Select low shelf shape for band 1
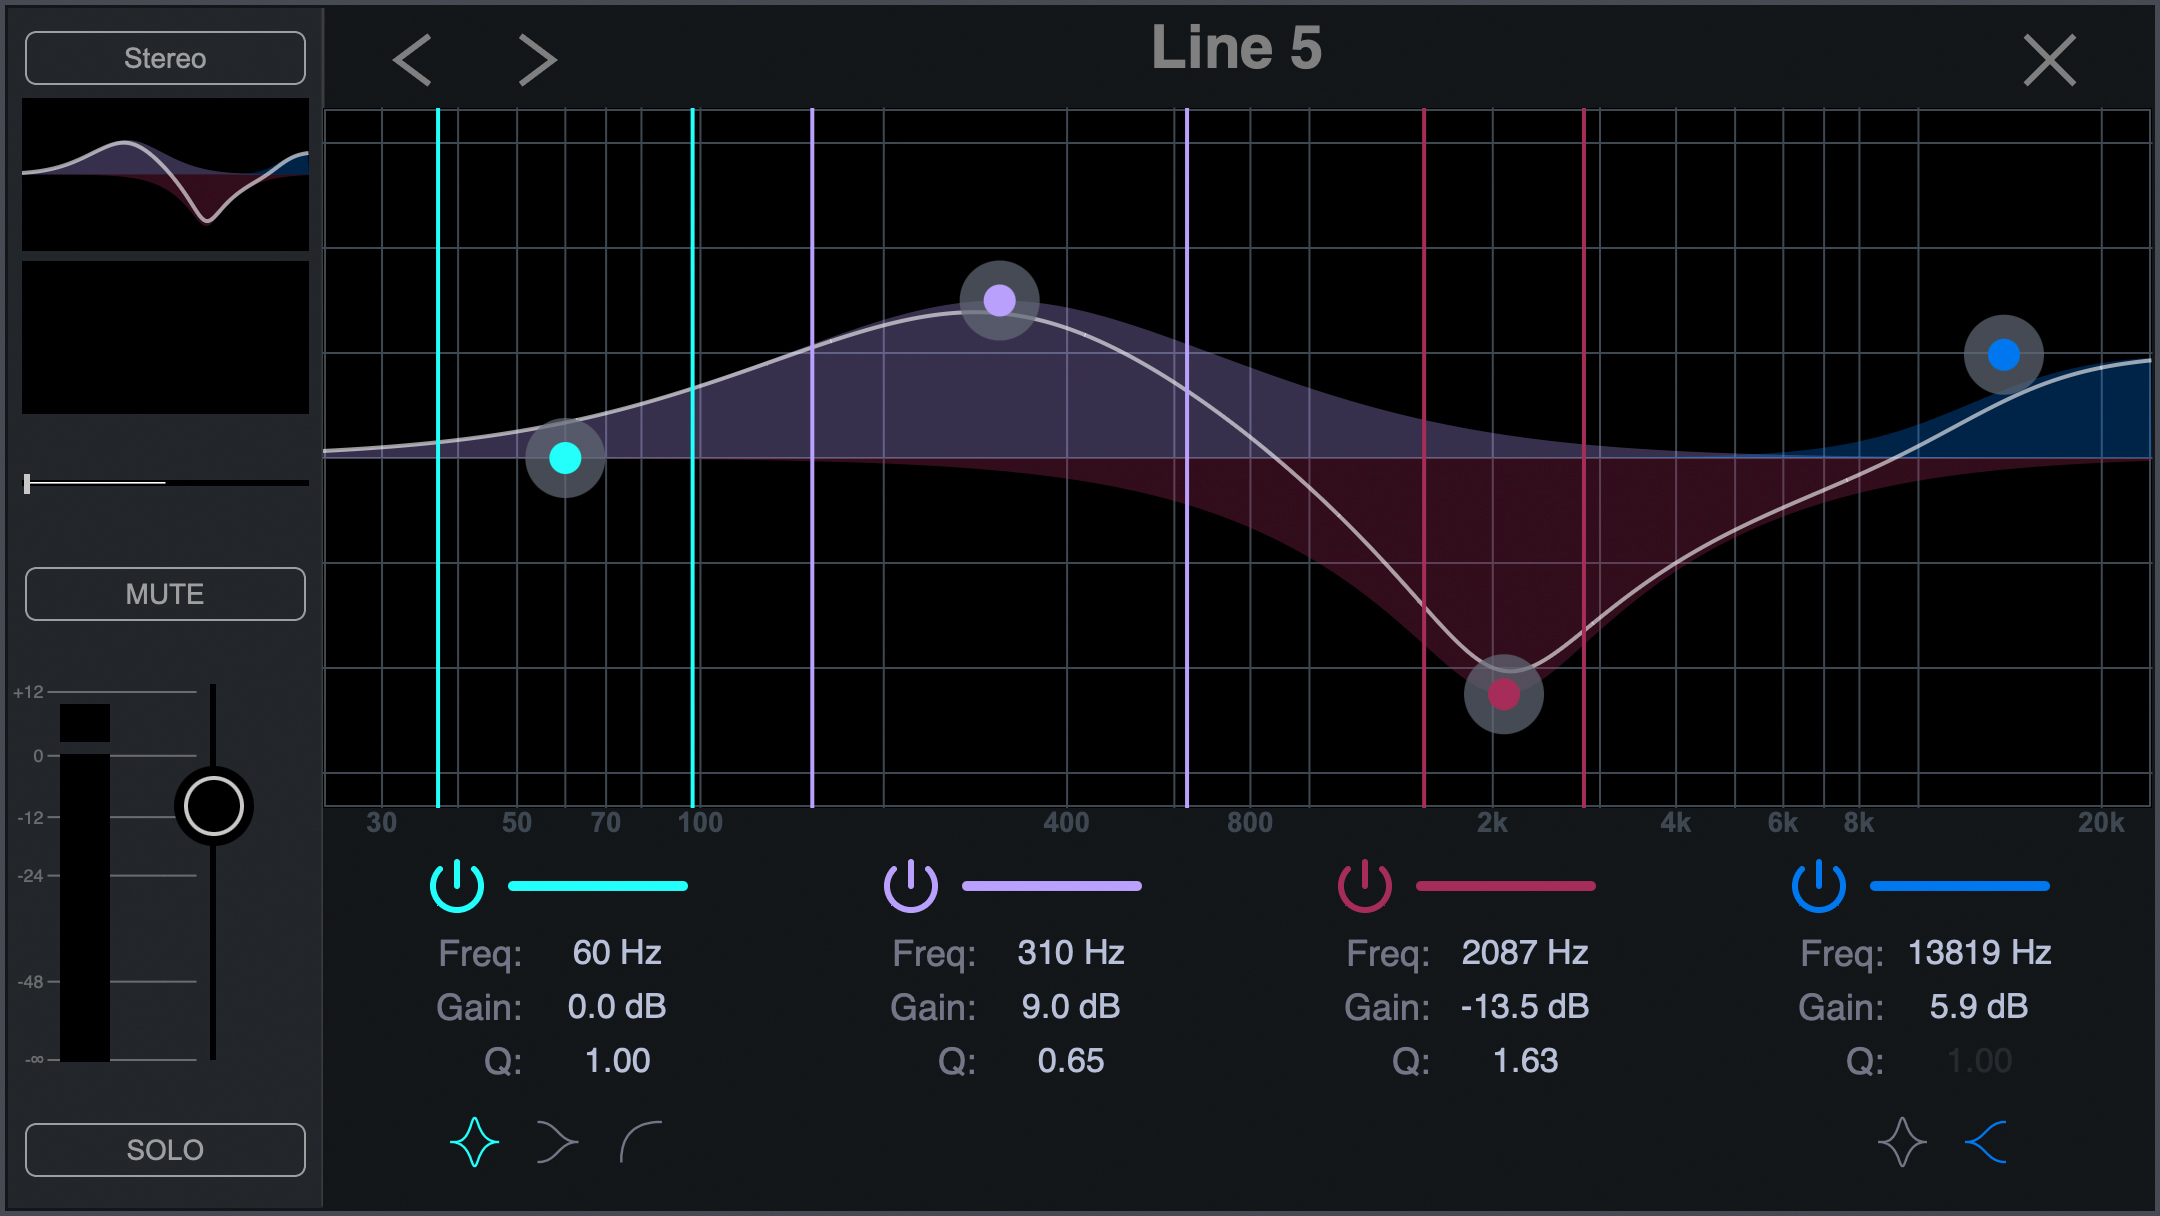 557,1142
